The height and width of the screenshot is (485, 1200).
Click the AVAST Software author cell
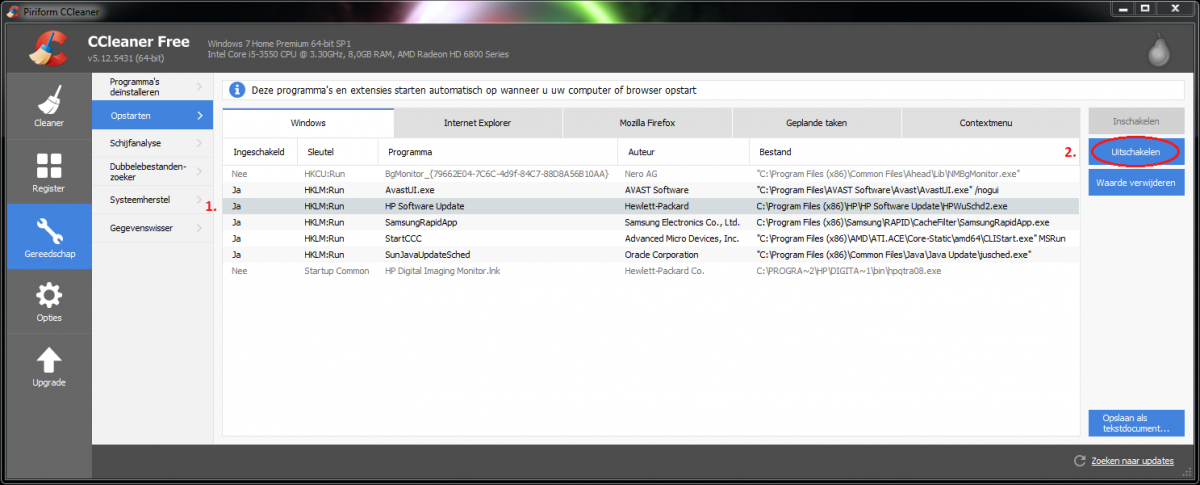coord(657,189)
